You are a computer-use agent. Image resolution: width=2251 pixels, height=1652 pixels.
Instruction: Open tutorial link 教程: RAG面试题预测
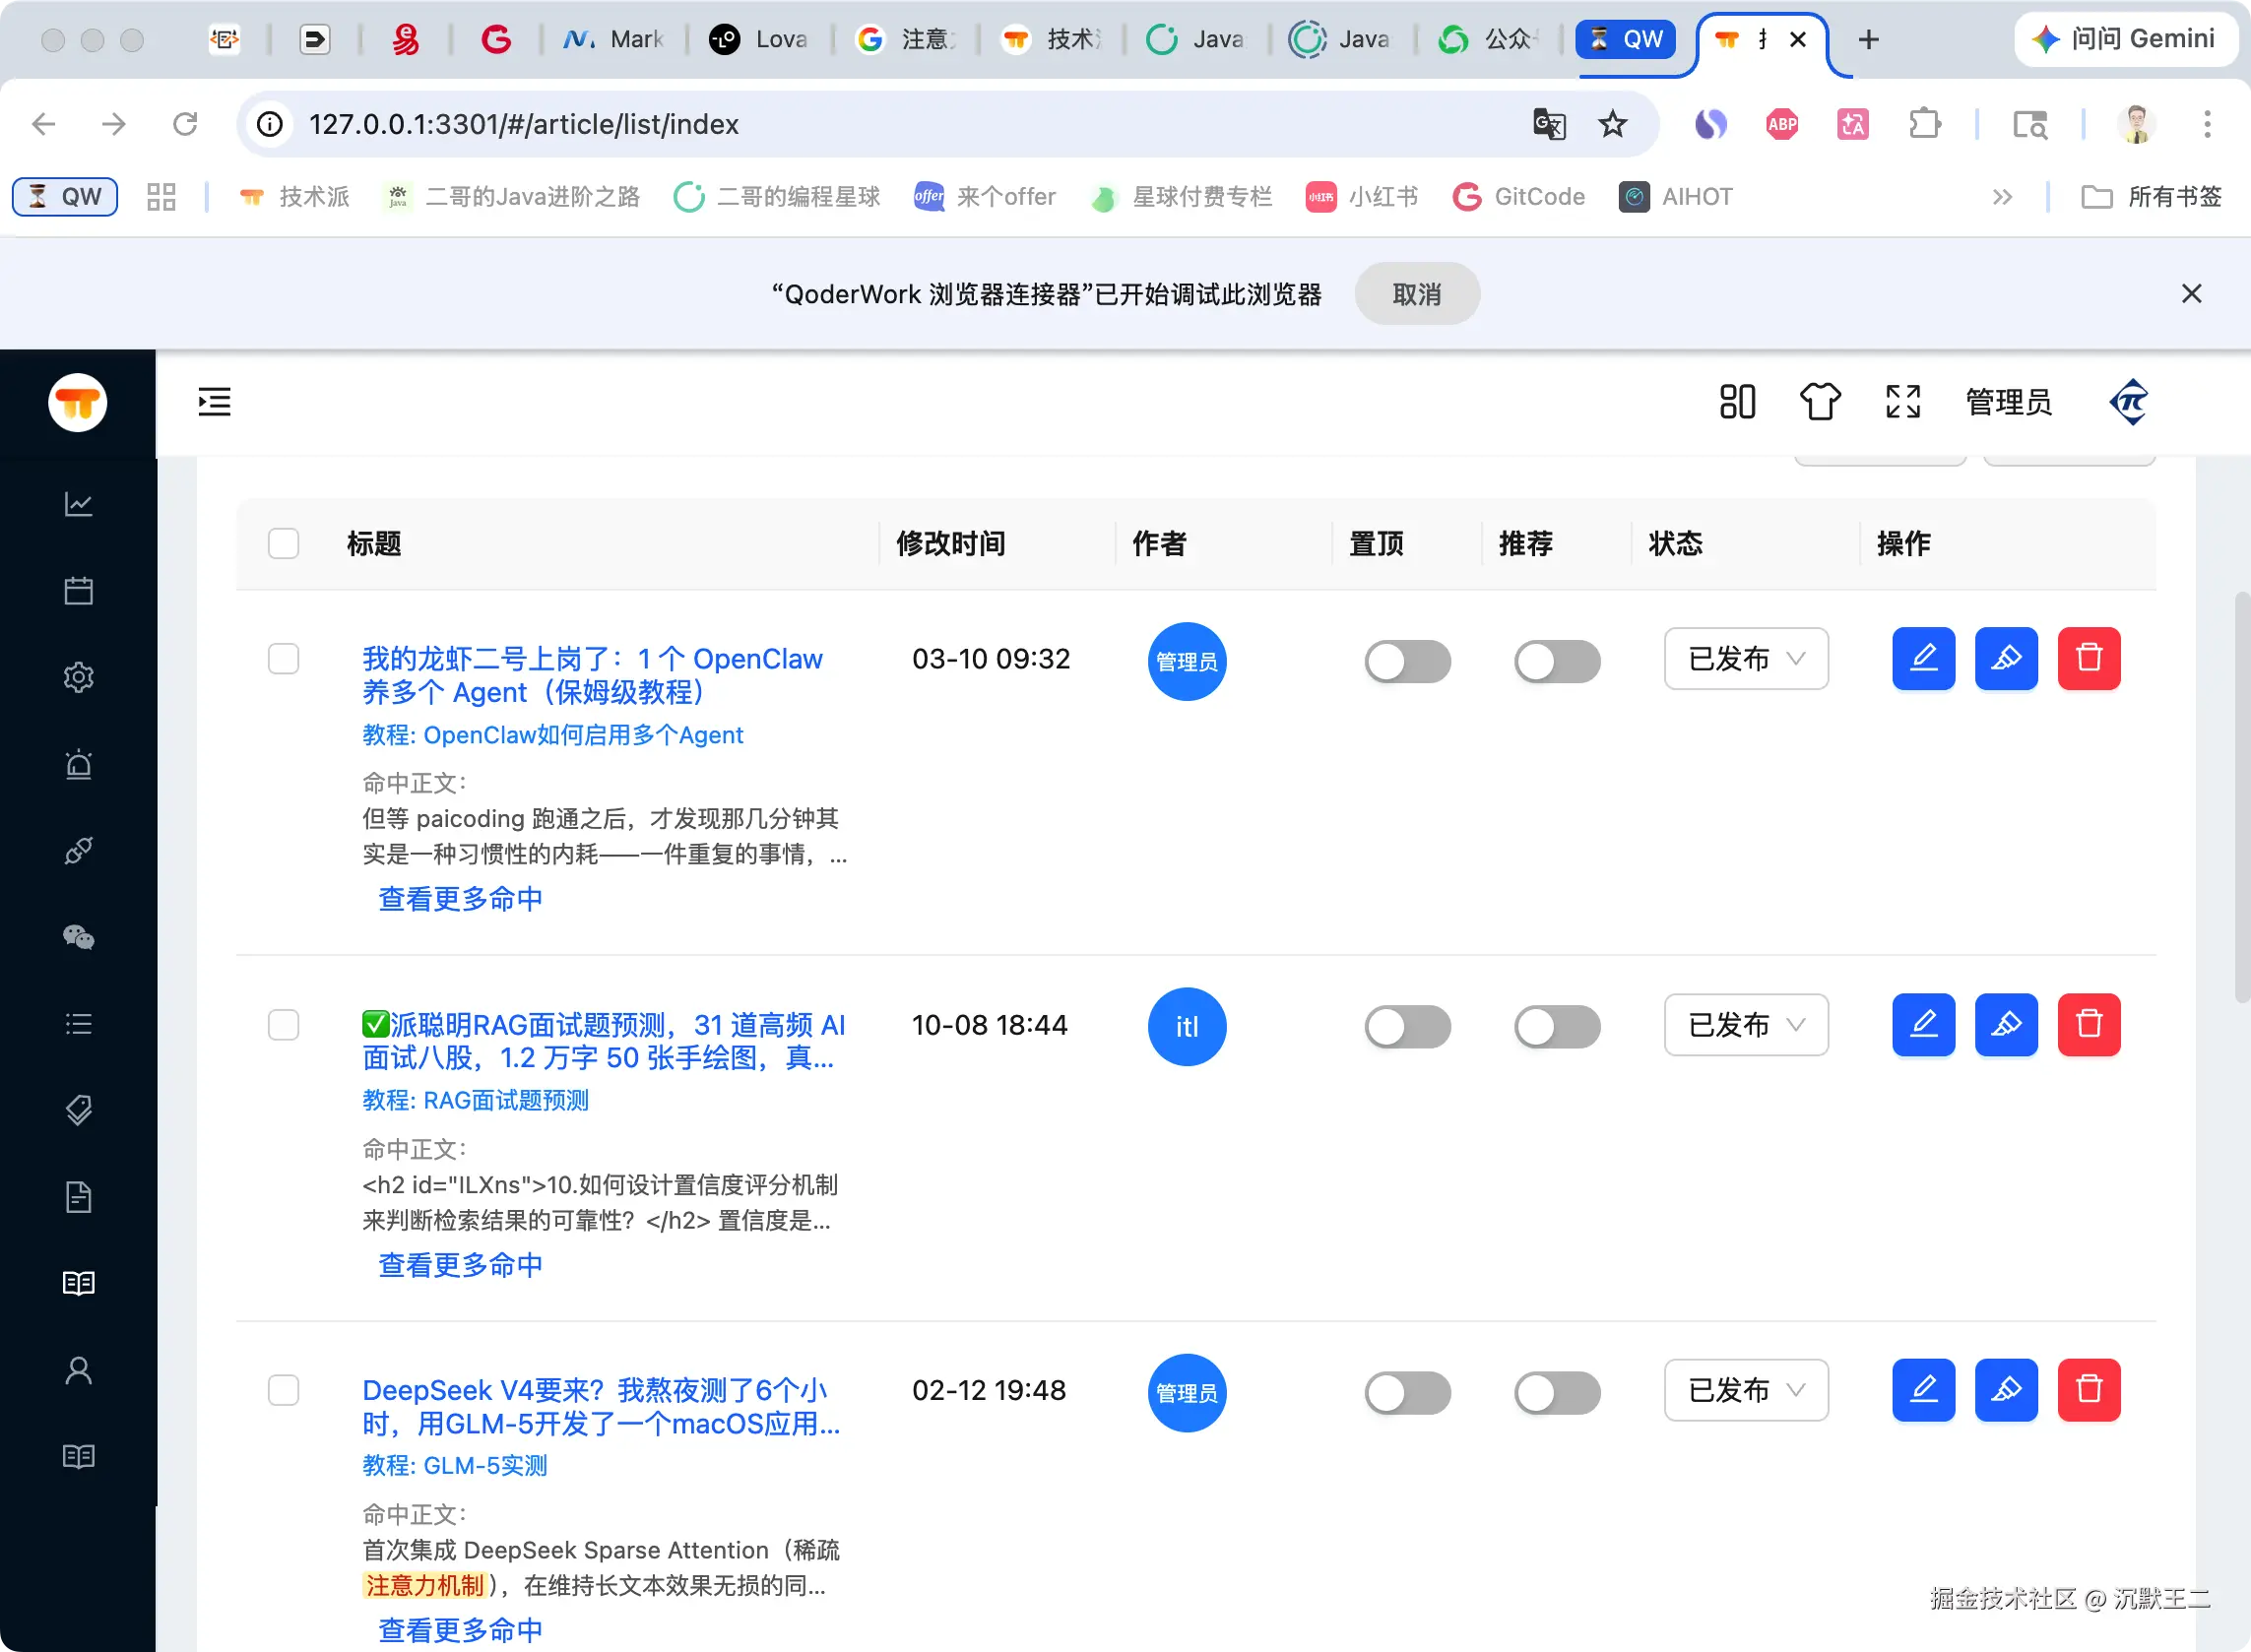[475, 1100]
